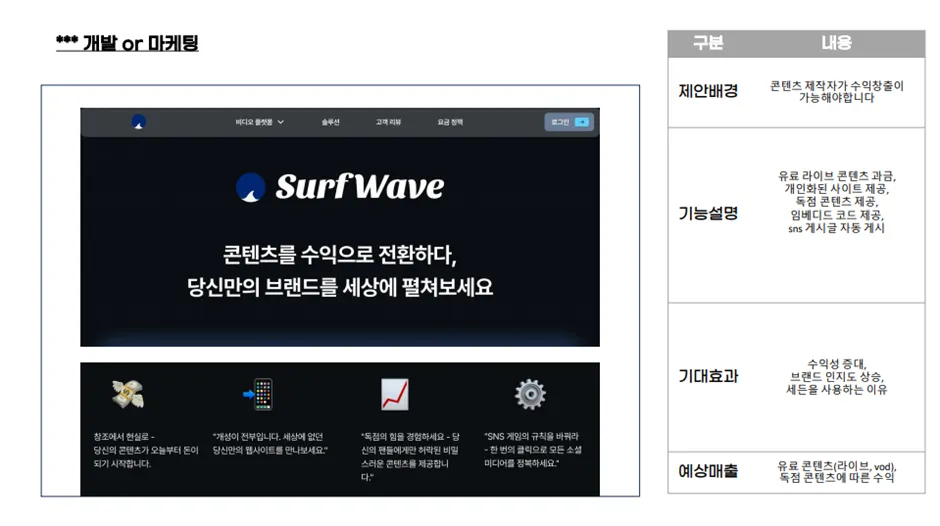Click the line 당신만의 브랜드를 세상에 펼쳐보세요
The height and width of the screenshot is (526, 940).
(x=340, y=287)
